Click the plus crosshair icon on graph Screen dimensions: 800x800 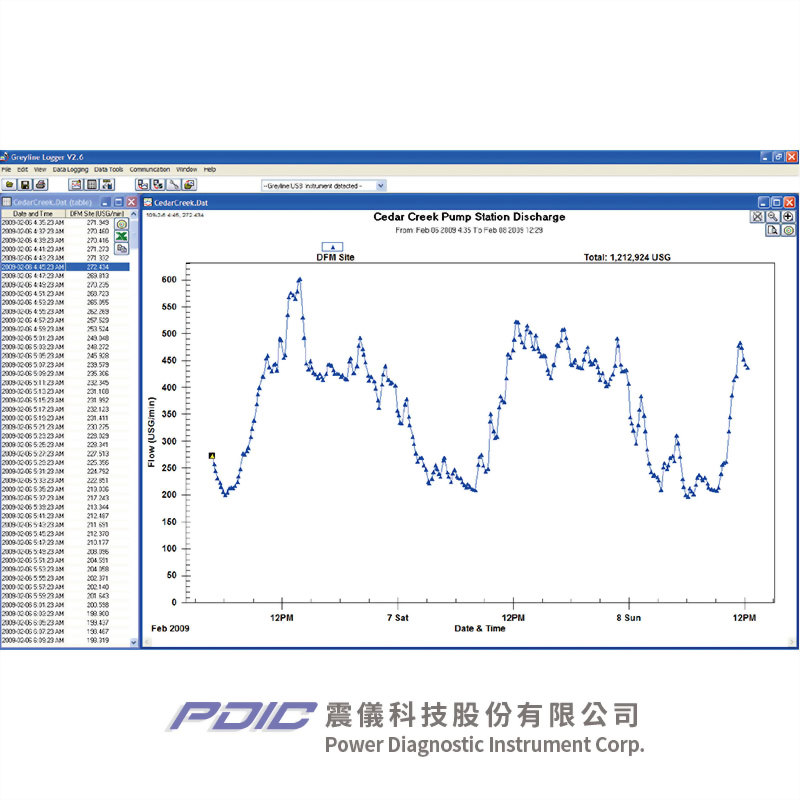pos(788,217)
